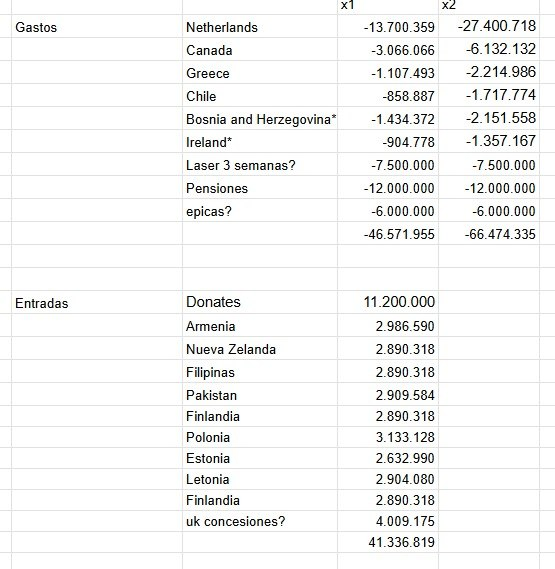Click the Laser 3 semanas? cell
This screenshot has width=555, height=569.
(260, 164)
